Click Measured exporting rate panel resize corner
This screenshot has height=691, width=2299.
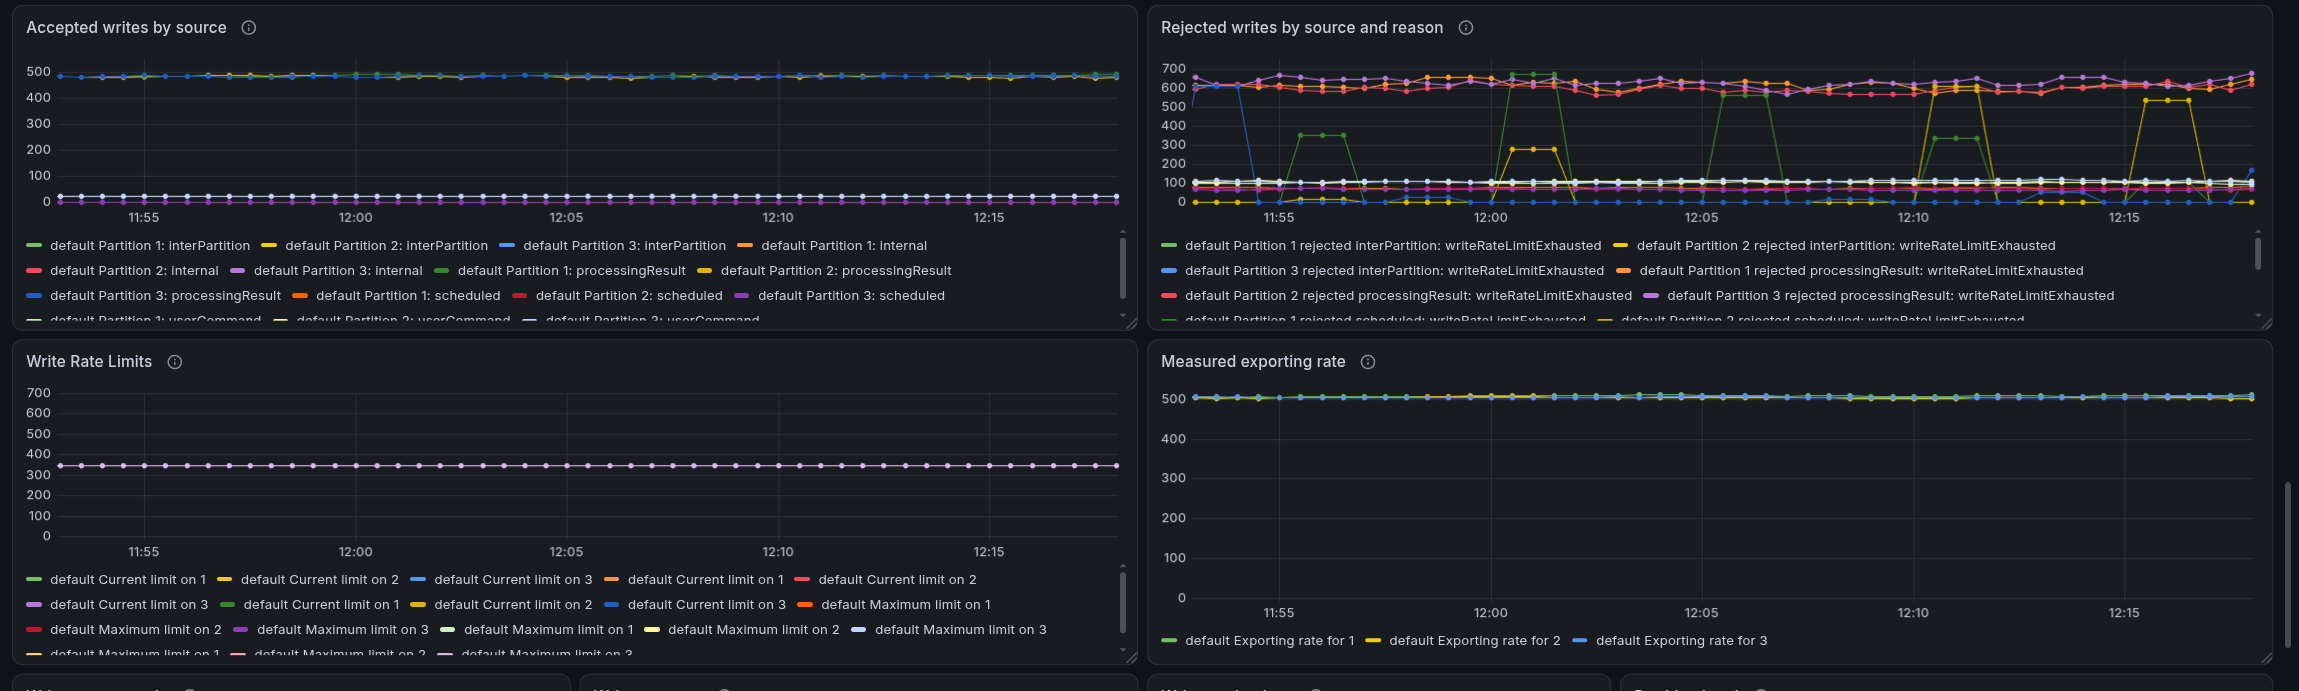click(x=2266, y=657)
